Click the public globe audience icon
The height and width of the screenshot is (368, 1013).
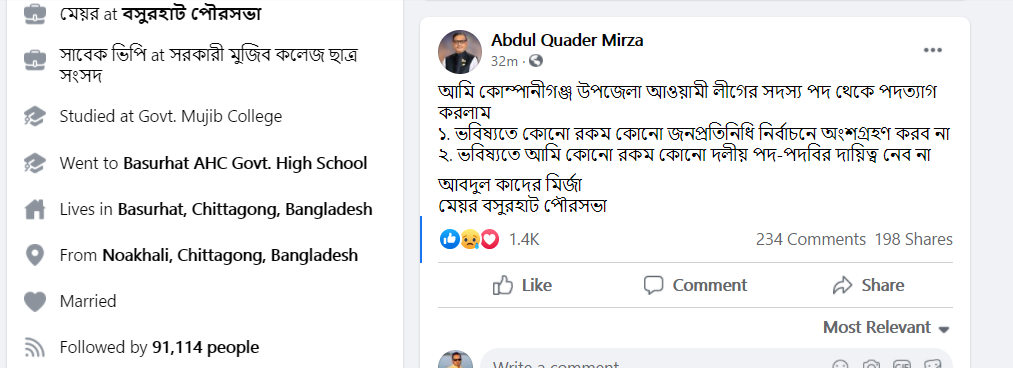tap(536, 61)
